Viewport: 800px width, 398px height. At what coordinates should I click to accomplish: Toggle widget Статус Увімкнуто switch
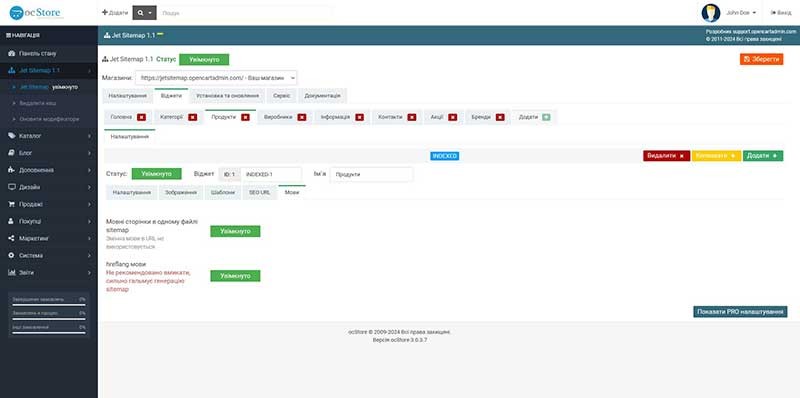(x=157, y=174)
